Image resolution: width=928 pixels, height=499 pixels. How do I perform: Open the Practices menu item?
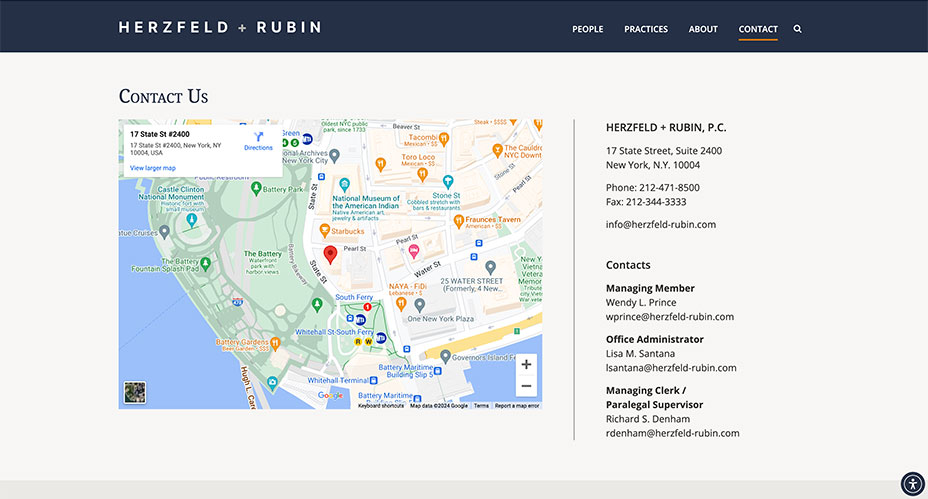tap(646, 29)
